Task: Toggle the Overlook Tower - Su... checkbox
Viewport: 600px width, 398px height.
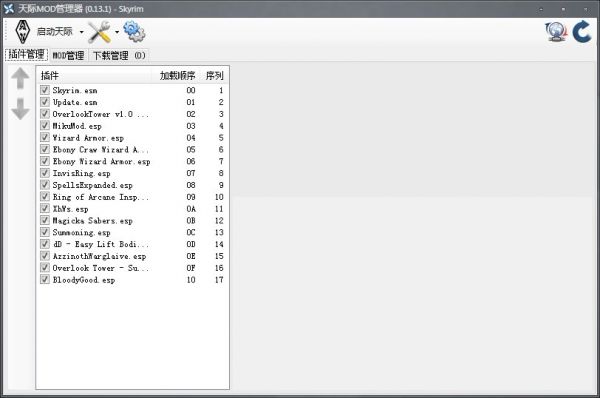Action: coord(45,268)
